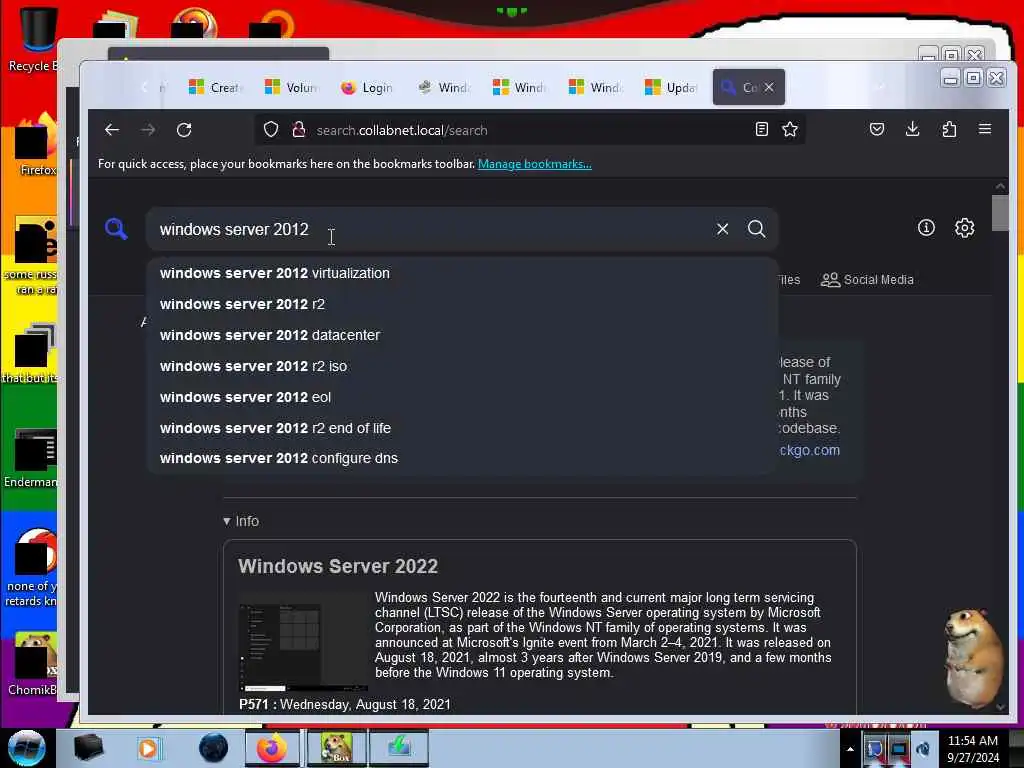Click the taskbar clock 11:54 AM
1024x768 pixels.
pos(972,741)
